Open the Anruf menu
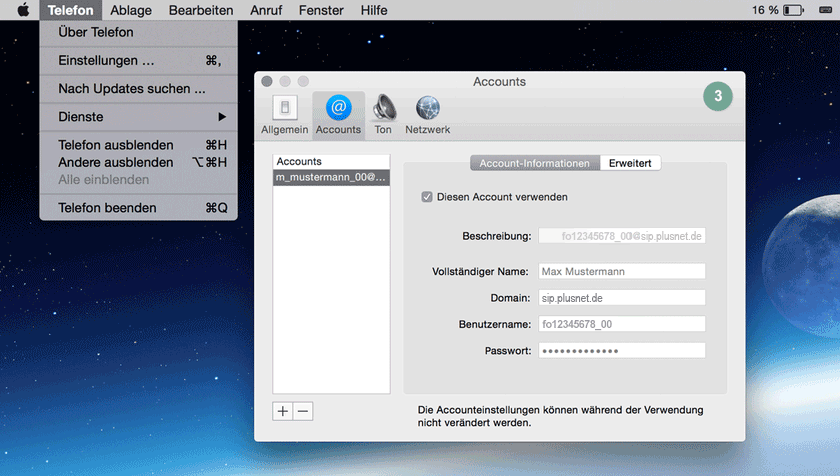 266,11
